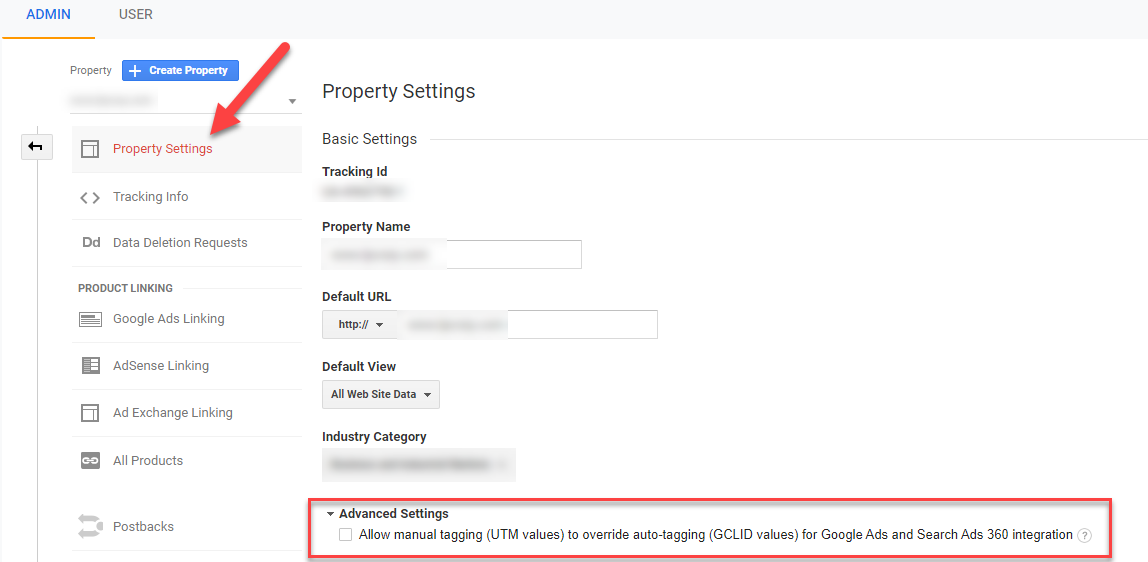Click the Data Deletion Requests Dd icon
Viewport: 1148px width, 562px height.
(x=90, y=243)
